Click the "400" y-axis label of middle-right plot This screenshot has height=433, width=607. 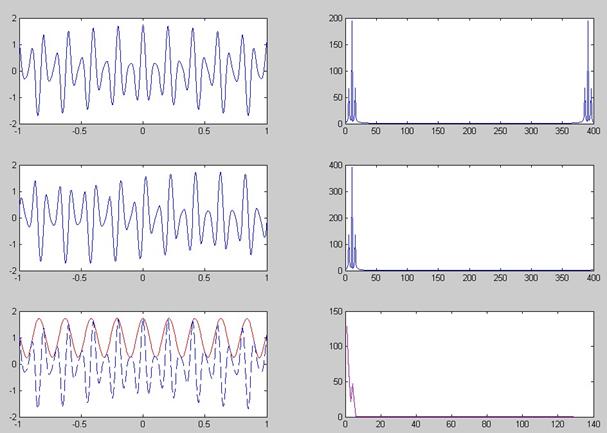[336, 165]
